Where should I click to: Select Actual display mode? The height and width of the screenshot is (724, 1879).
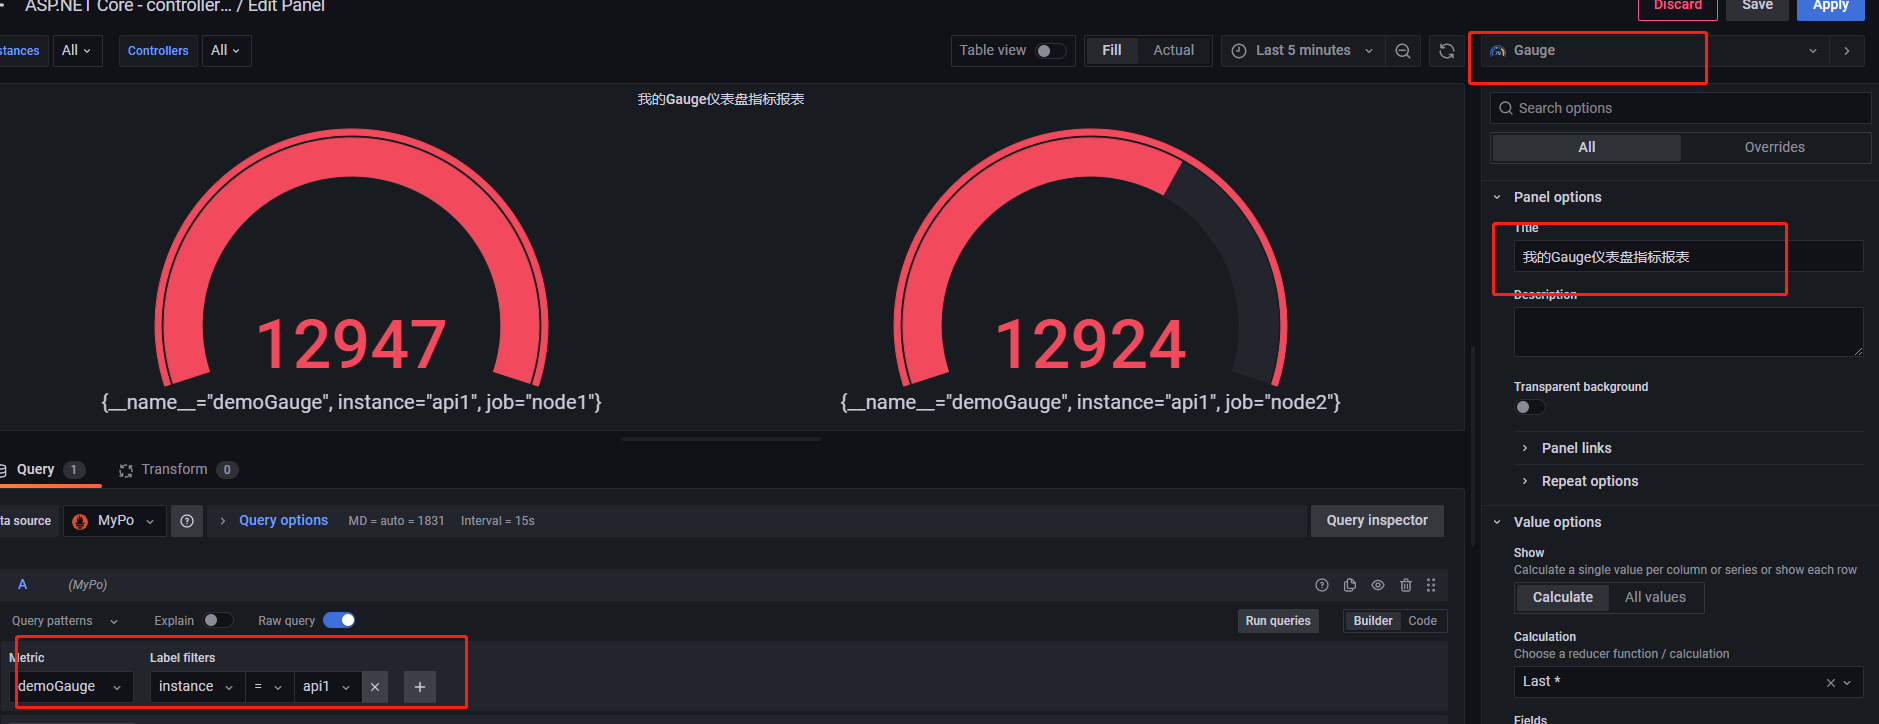pos(1174,50)
